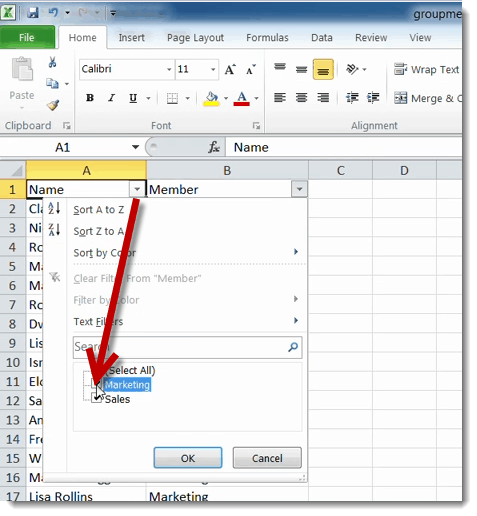Choose Sort A to Z

(x=99, y=210)
